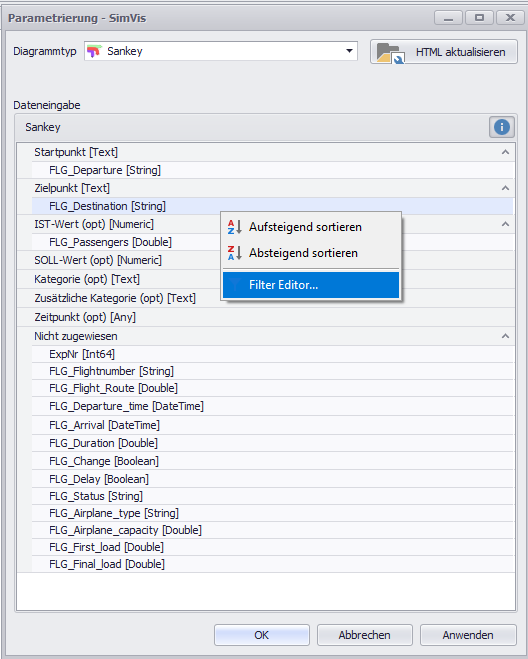Close the Parametrierung - SimVis window
528x659 pixels.
510,18
